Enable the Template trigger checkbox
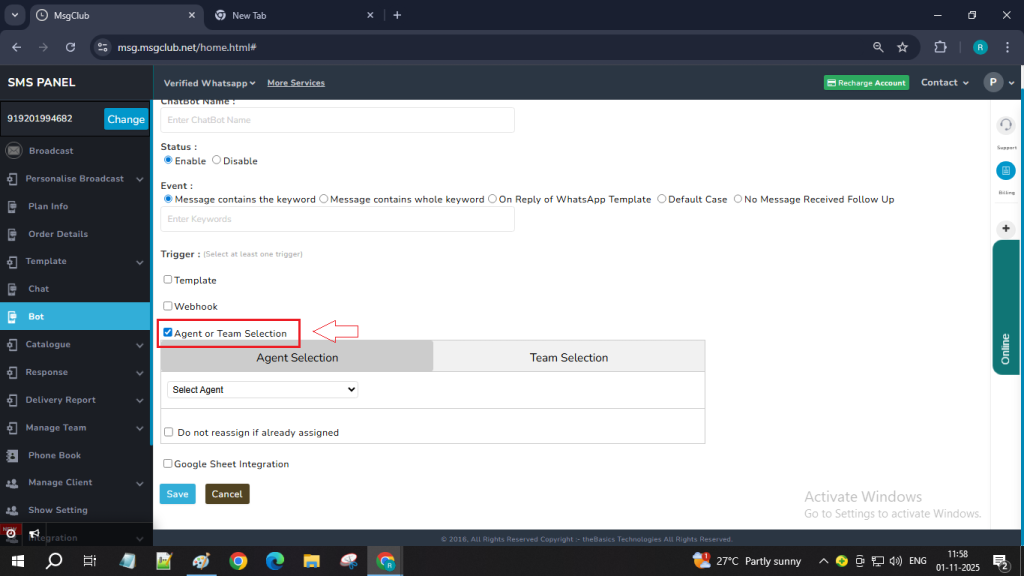 [168, 280]
